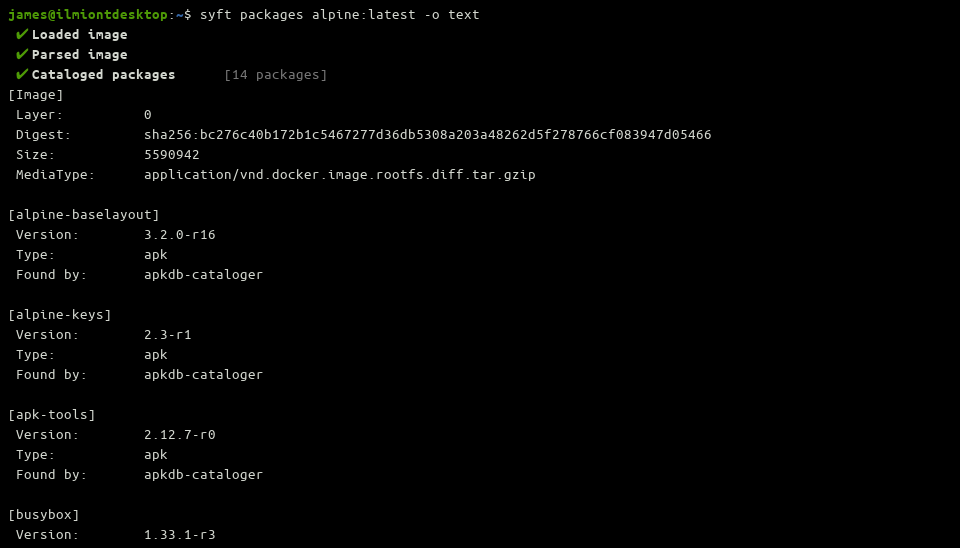Viewport: 960px width, 548px height.
Task: Click the checkmark beside Cataloged packages
Action: (22, 75)
